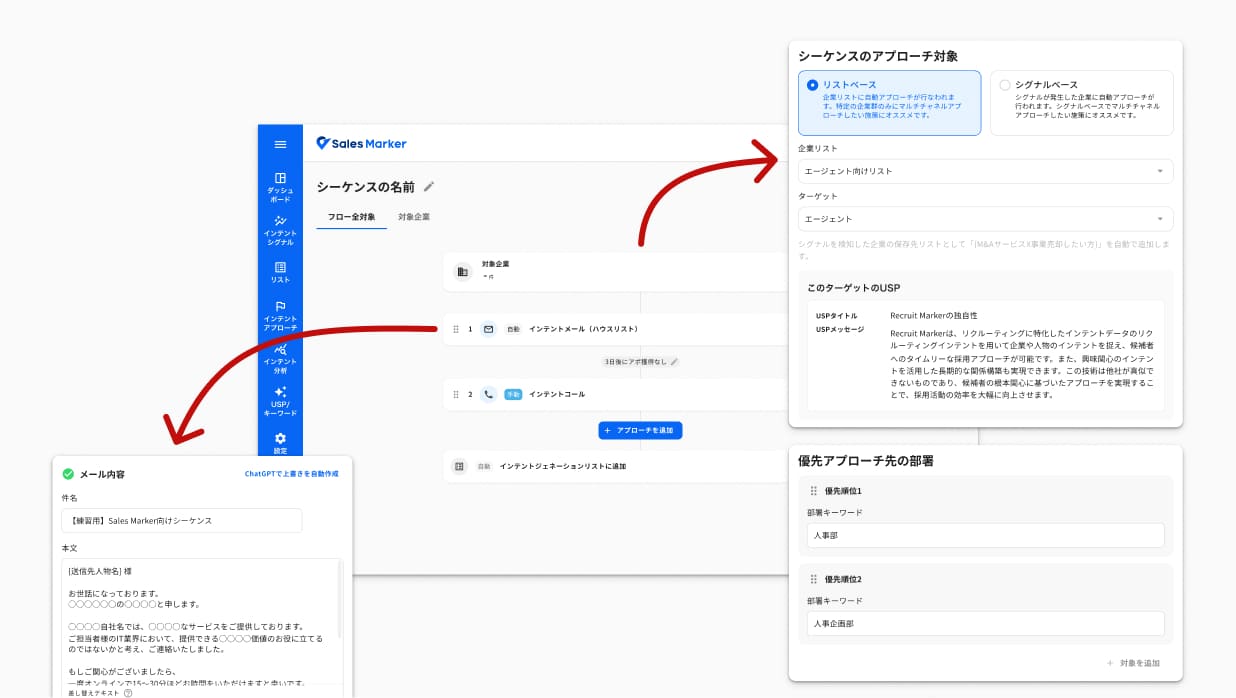Screen dimensions: 1236x698
Task: Click the building icon in 対象企業 card
Action: pos(462,271)
